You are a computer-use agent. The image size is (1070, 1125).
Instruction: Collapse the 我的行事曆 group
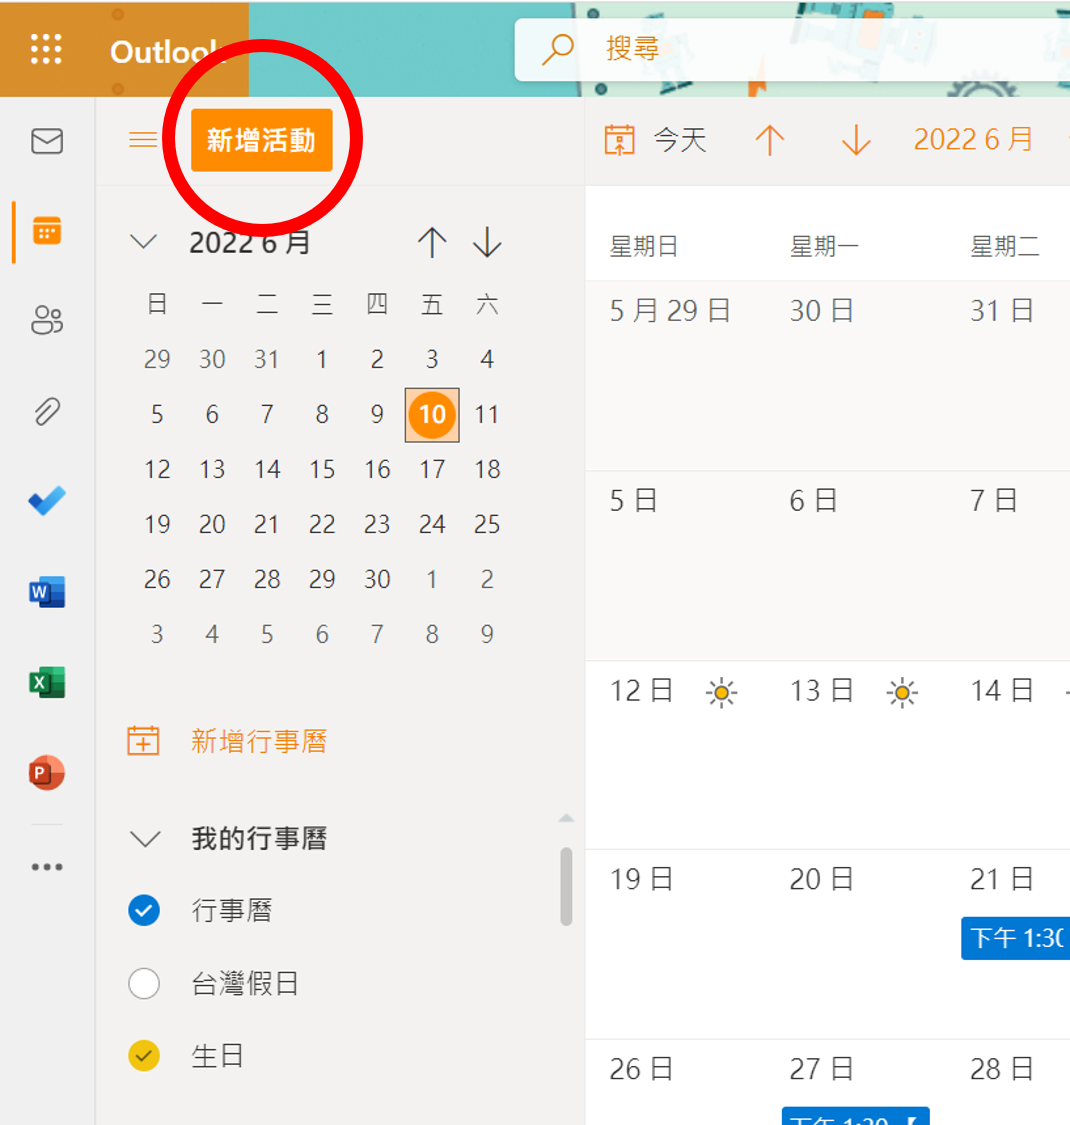coord(144,839)
